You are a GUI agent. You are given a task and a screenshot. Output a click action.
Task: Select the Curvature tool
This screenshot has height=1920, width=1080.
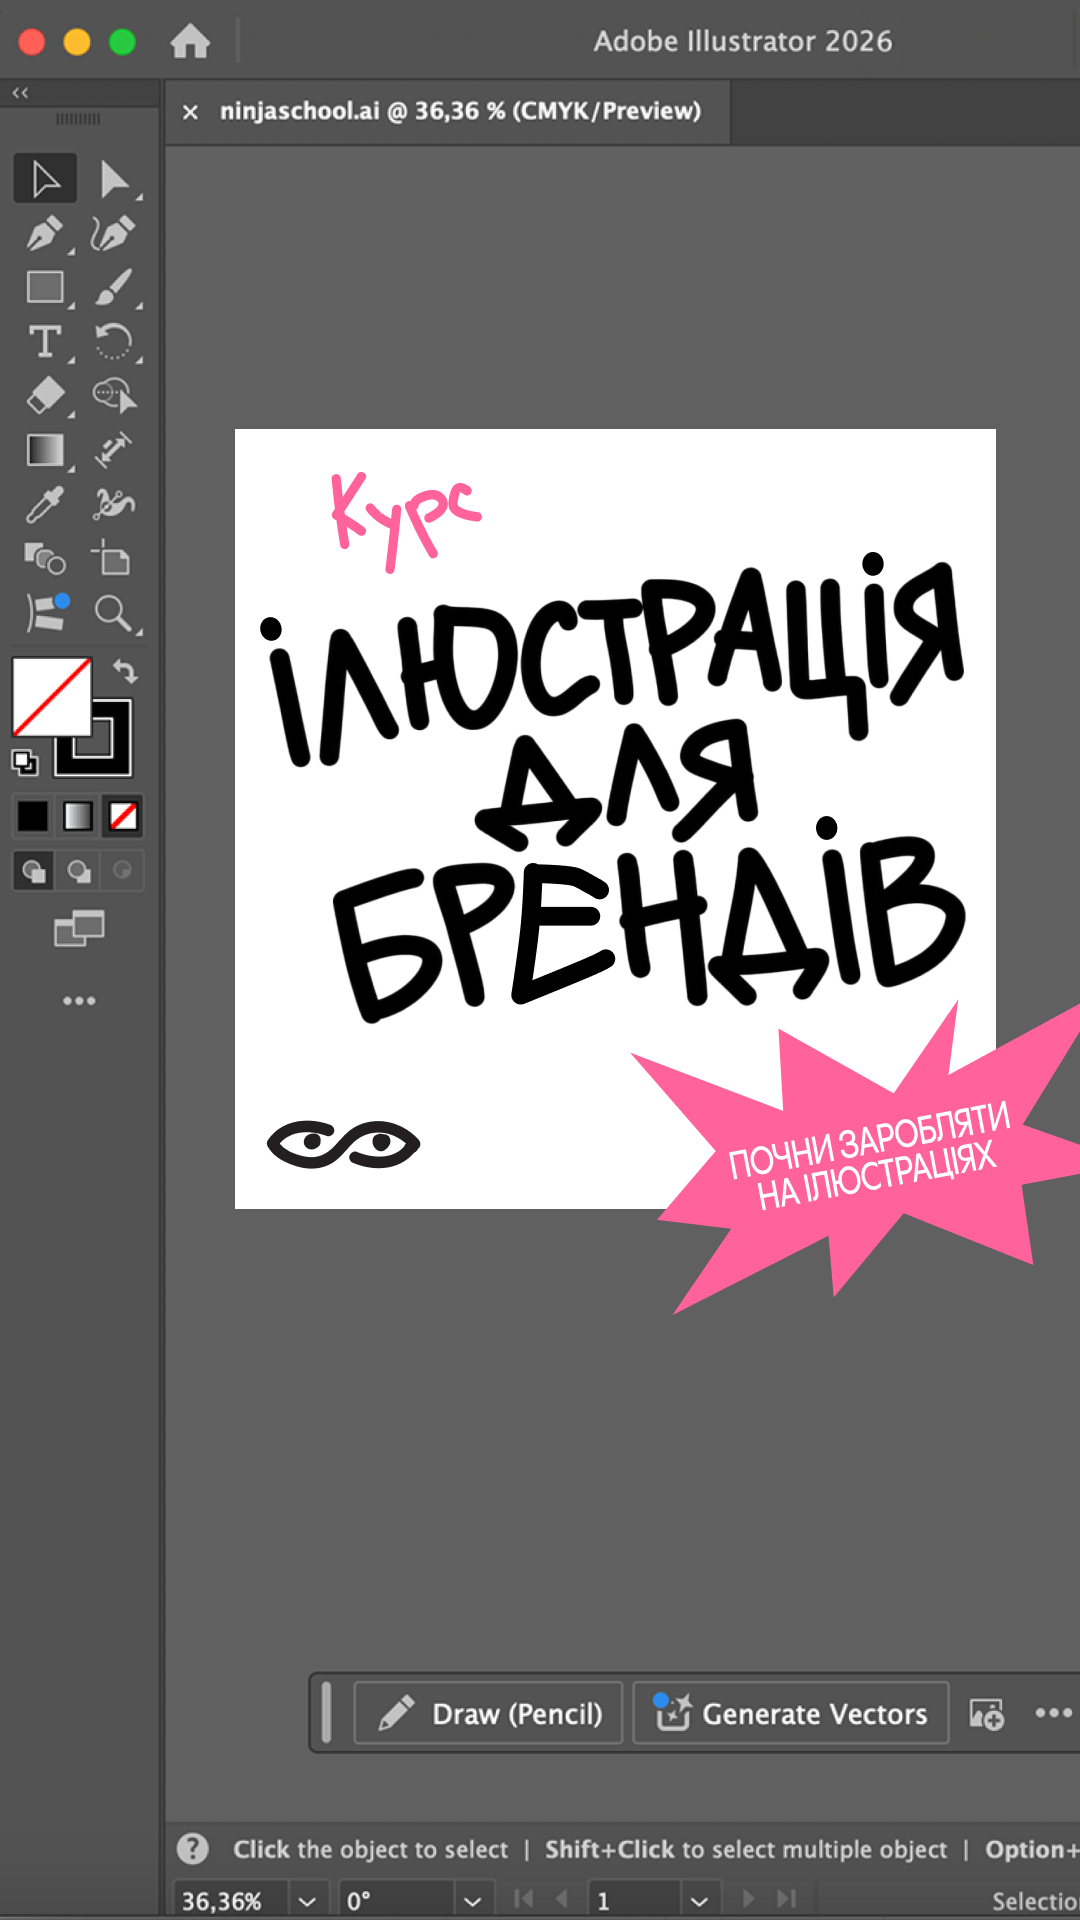(x=114, y=234)
